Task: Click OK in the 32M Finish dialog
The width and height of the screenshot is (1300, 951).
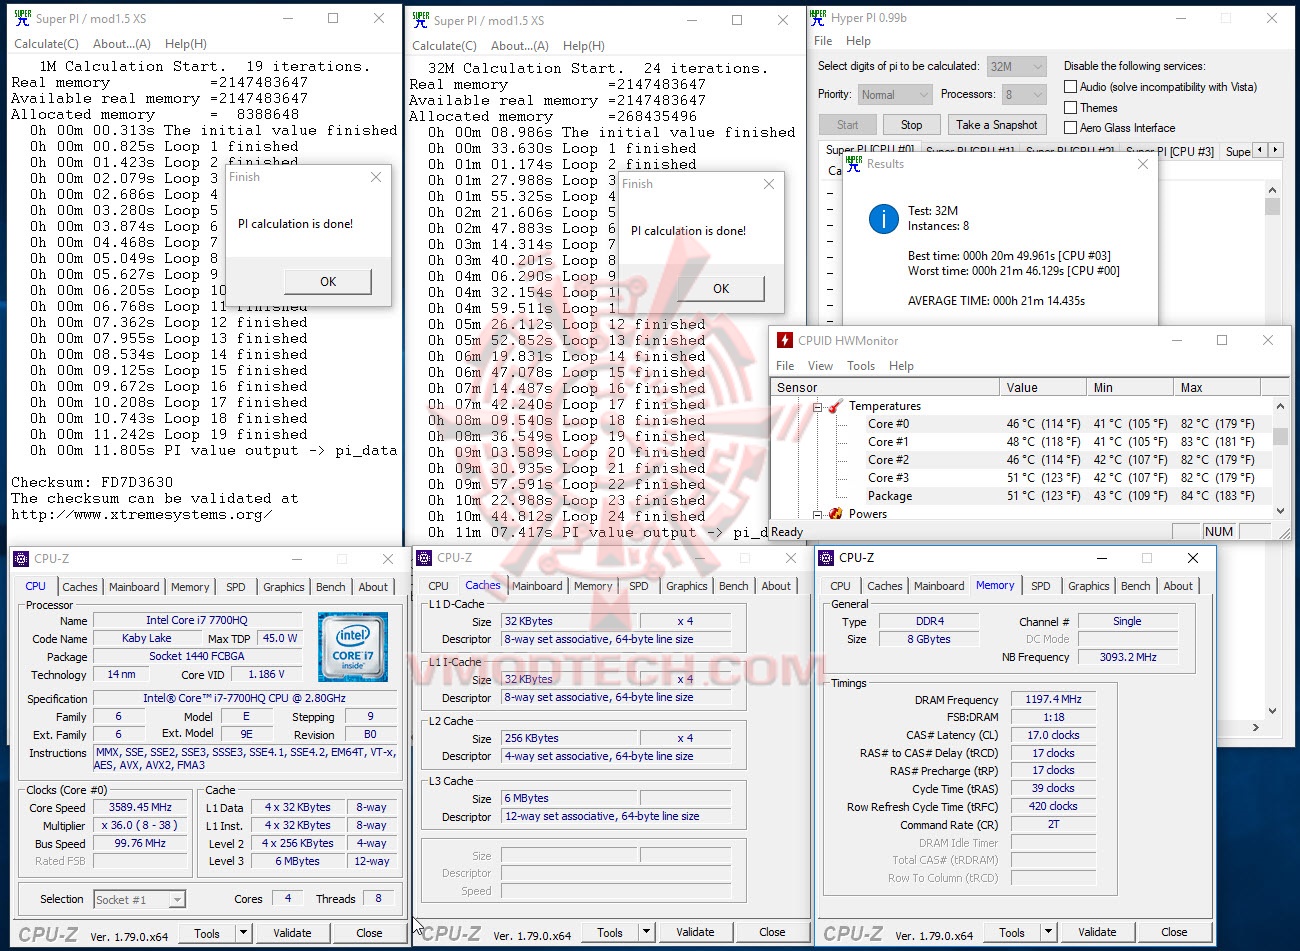Action: [721, 288]
